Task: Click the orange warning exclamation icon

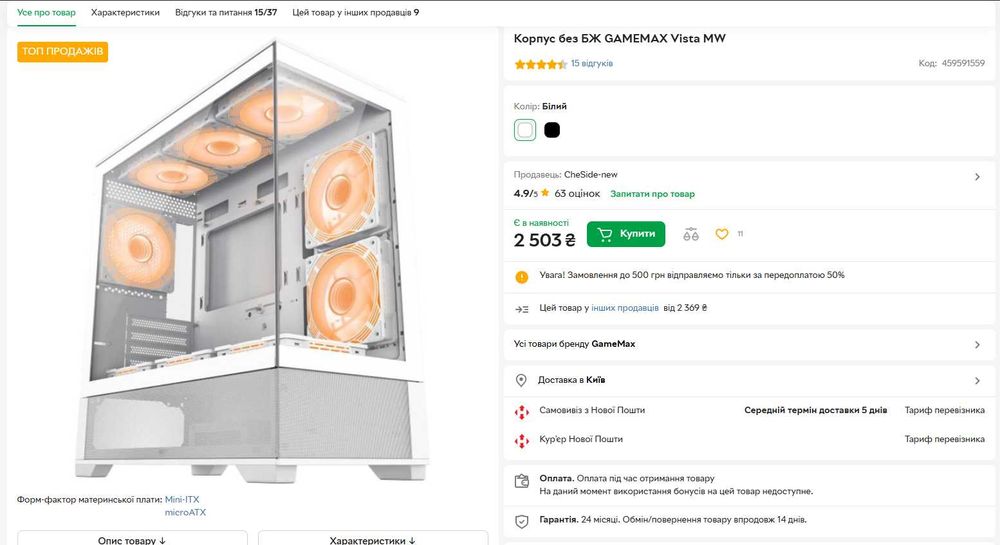Action: (x=521, y=276)
